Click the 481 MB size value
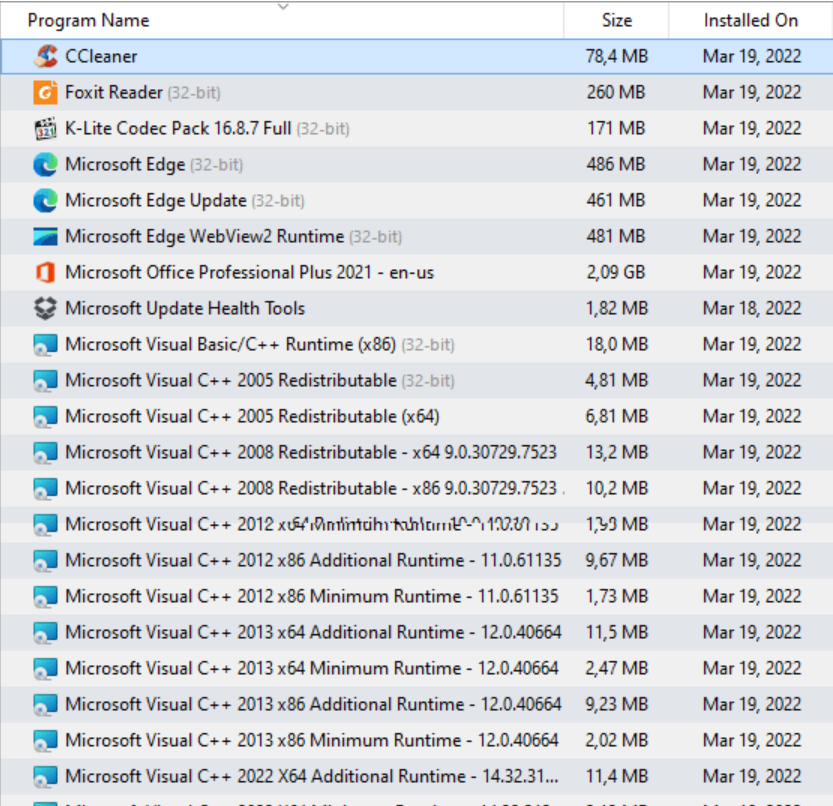This screenshot has height=806, width=833. [616, 236]
